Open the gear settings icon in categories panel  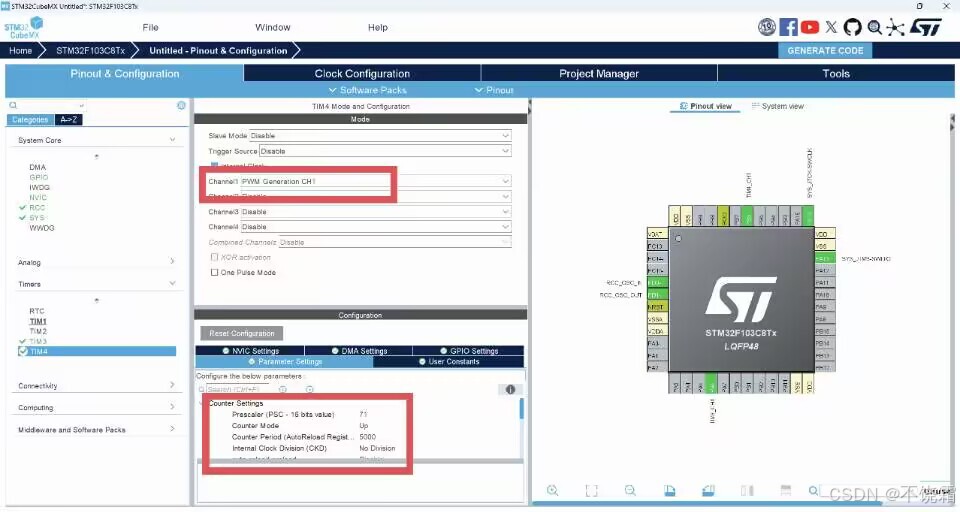coord(181,105)
